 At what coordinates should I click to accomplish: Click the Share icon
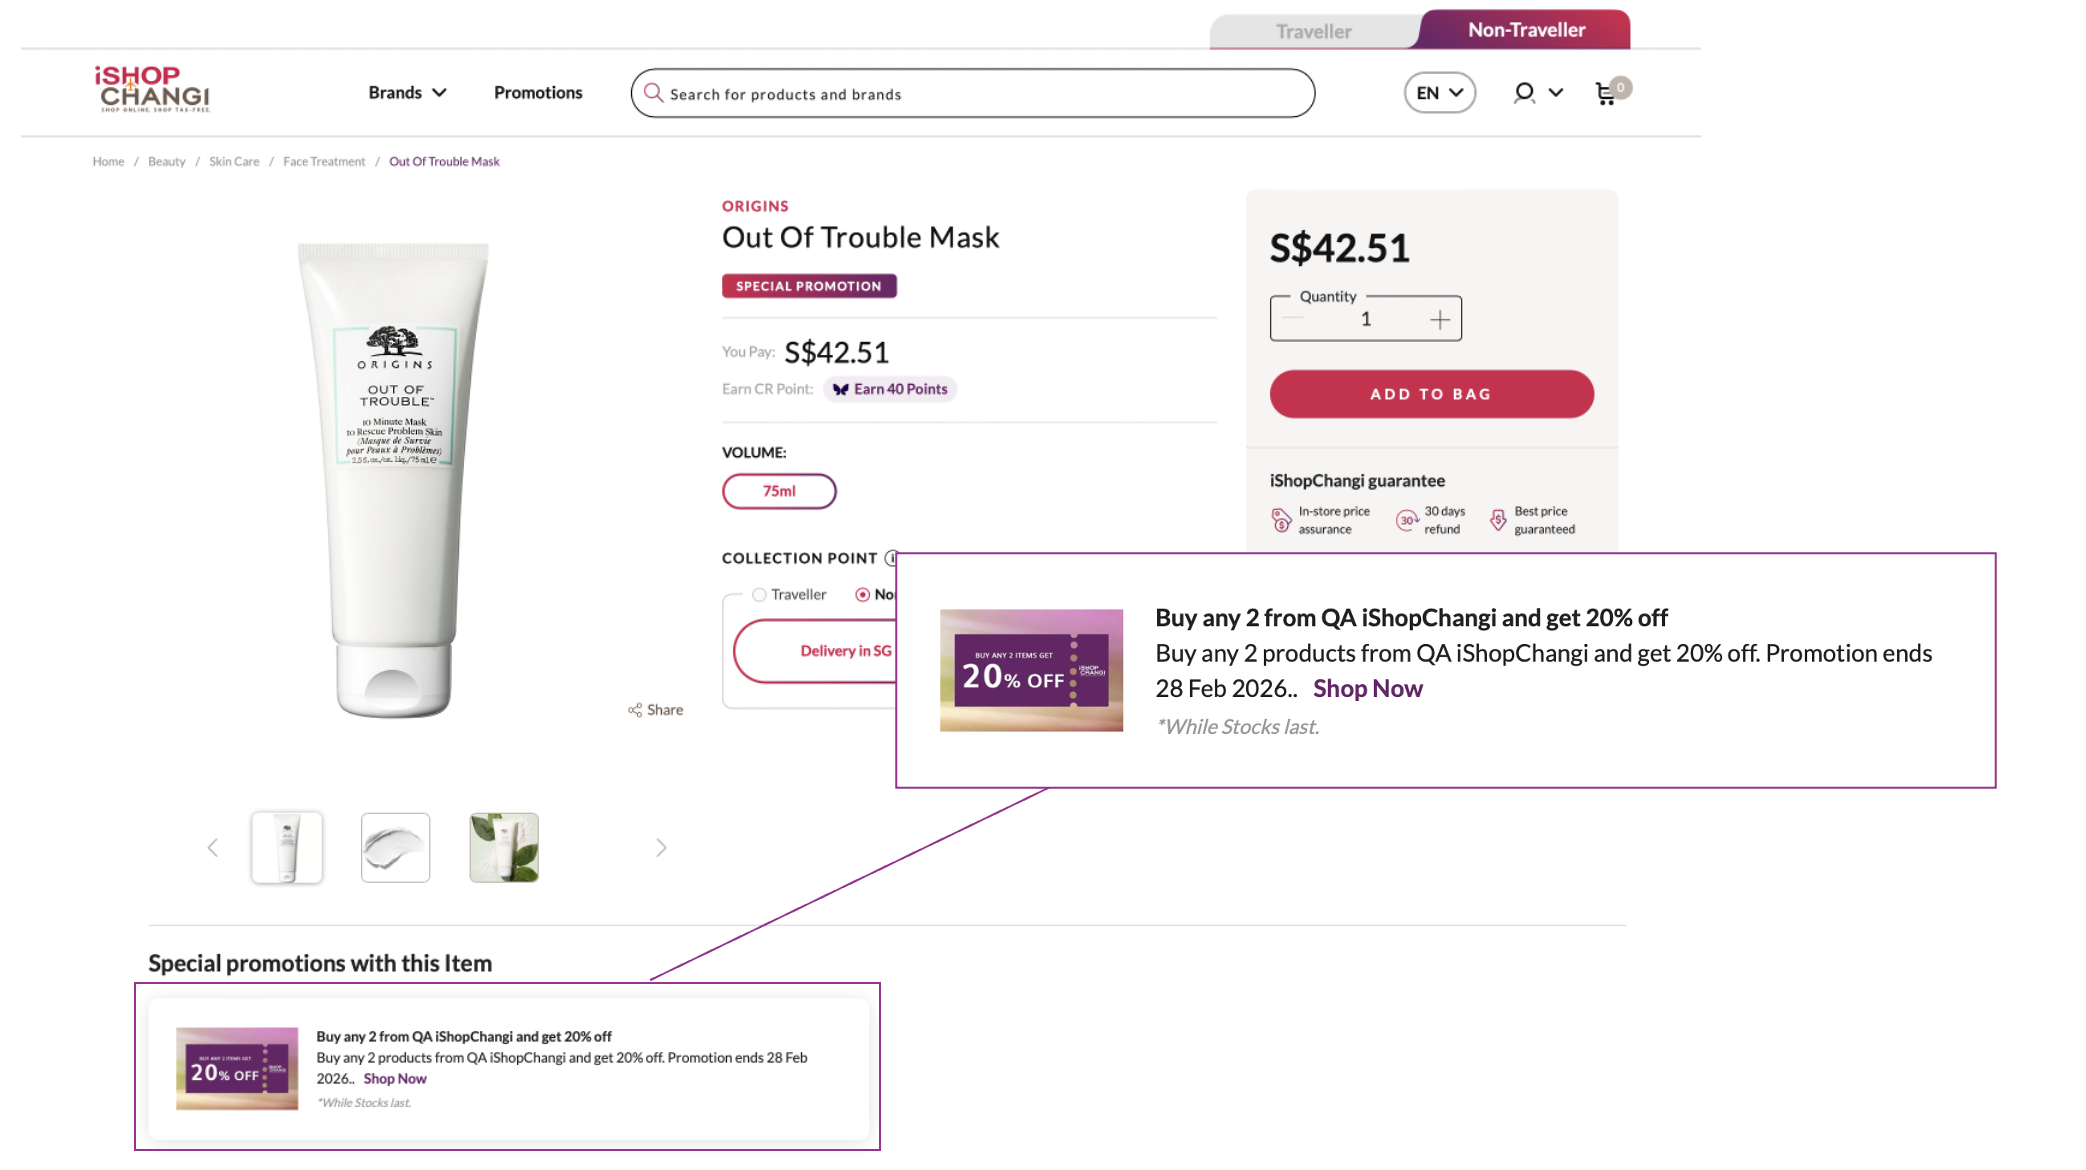click(x=635, y=710)
